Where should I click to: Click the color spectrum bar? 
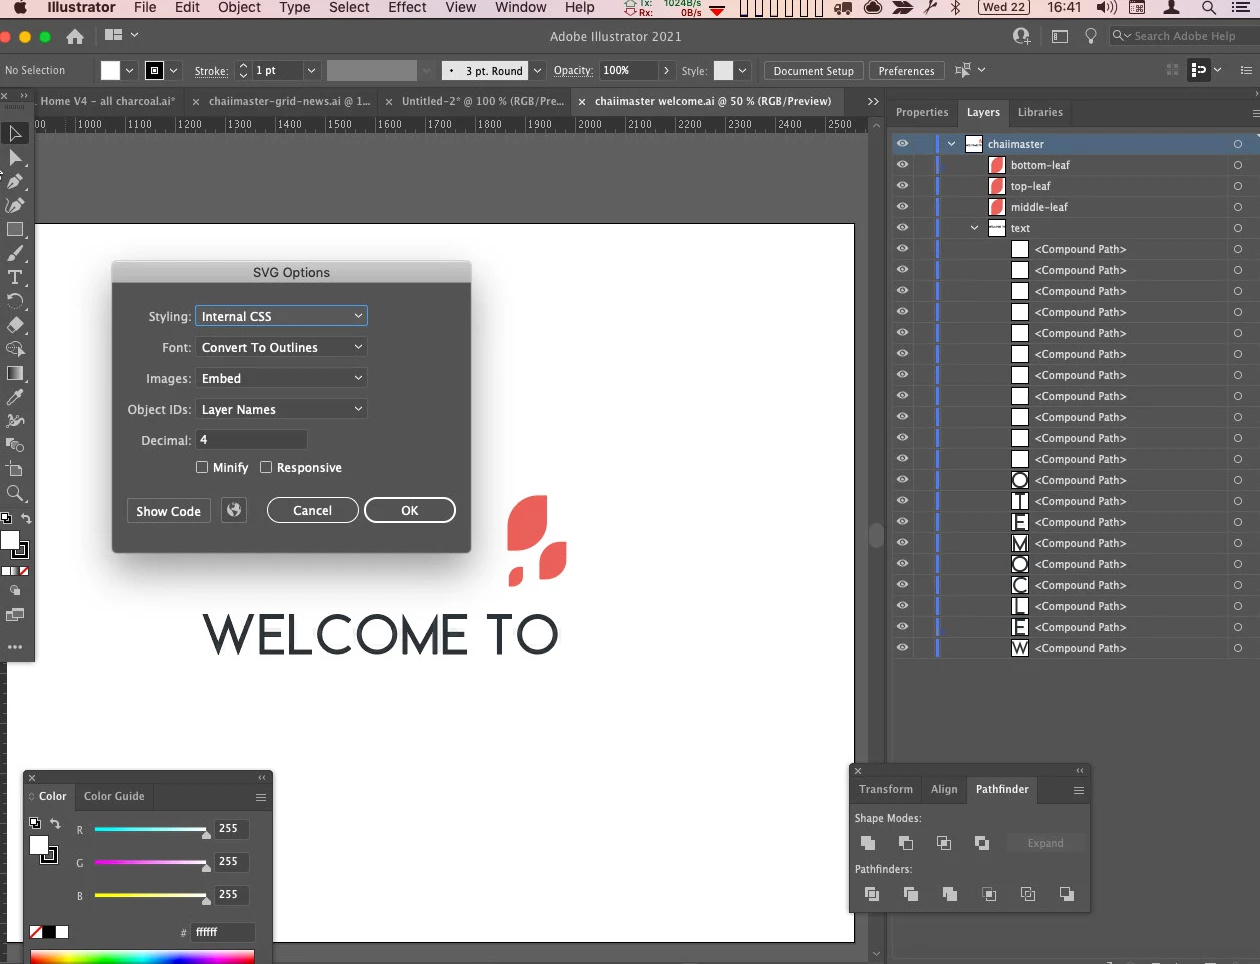click(x=142, y=957)
